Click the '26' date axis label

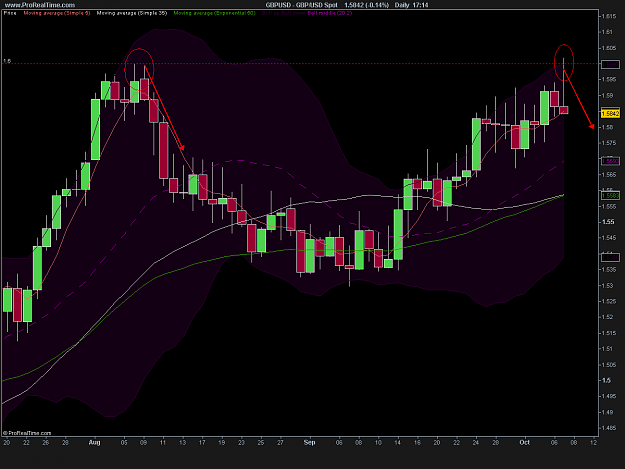pos(46,442)
